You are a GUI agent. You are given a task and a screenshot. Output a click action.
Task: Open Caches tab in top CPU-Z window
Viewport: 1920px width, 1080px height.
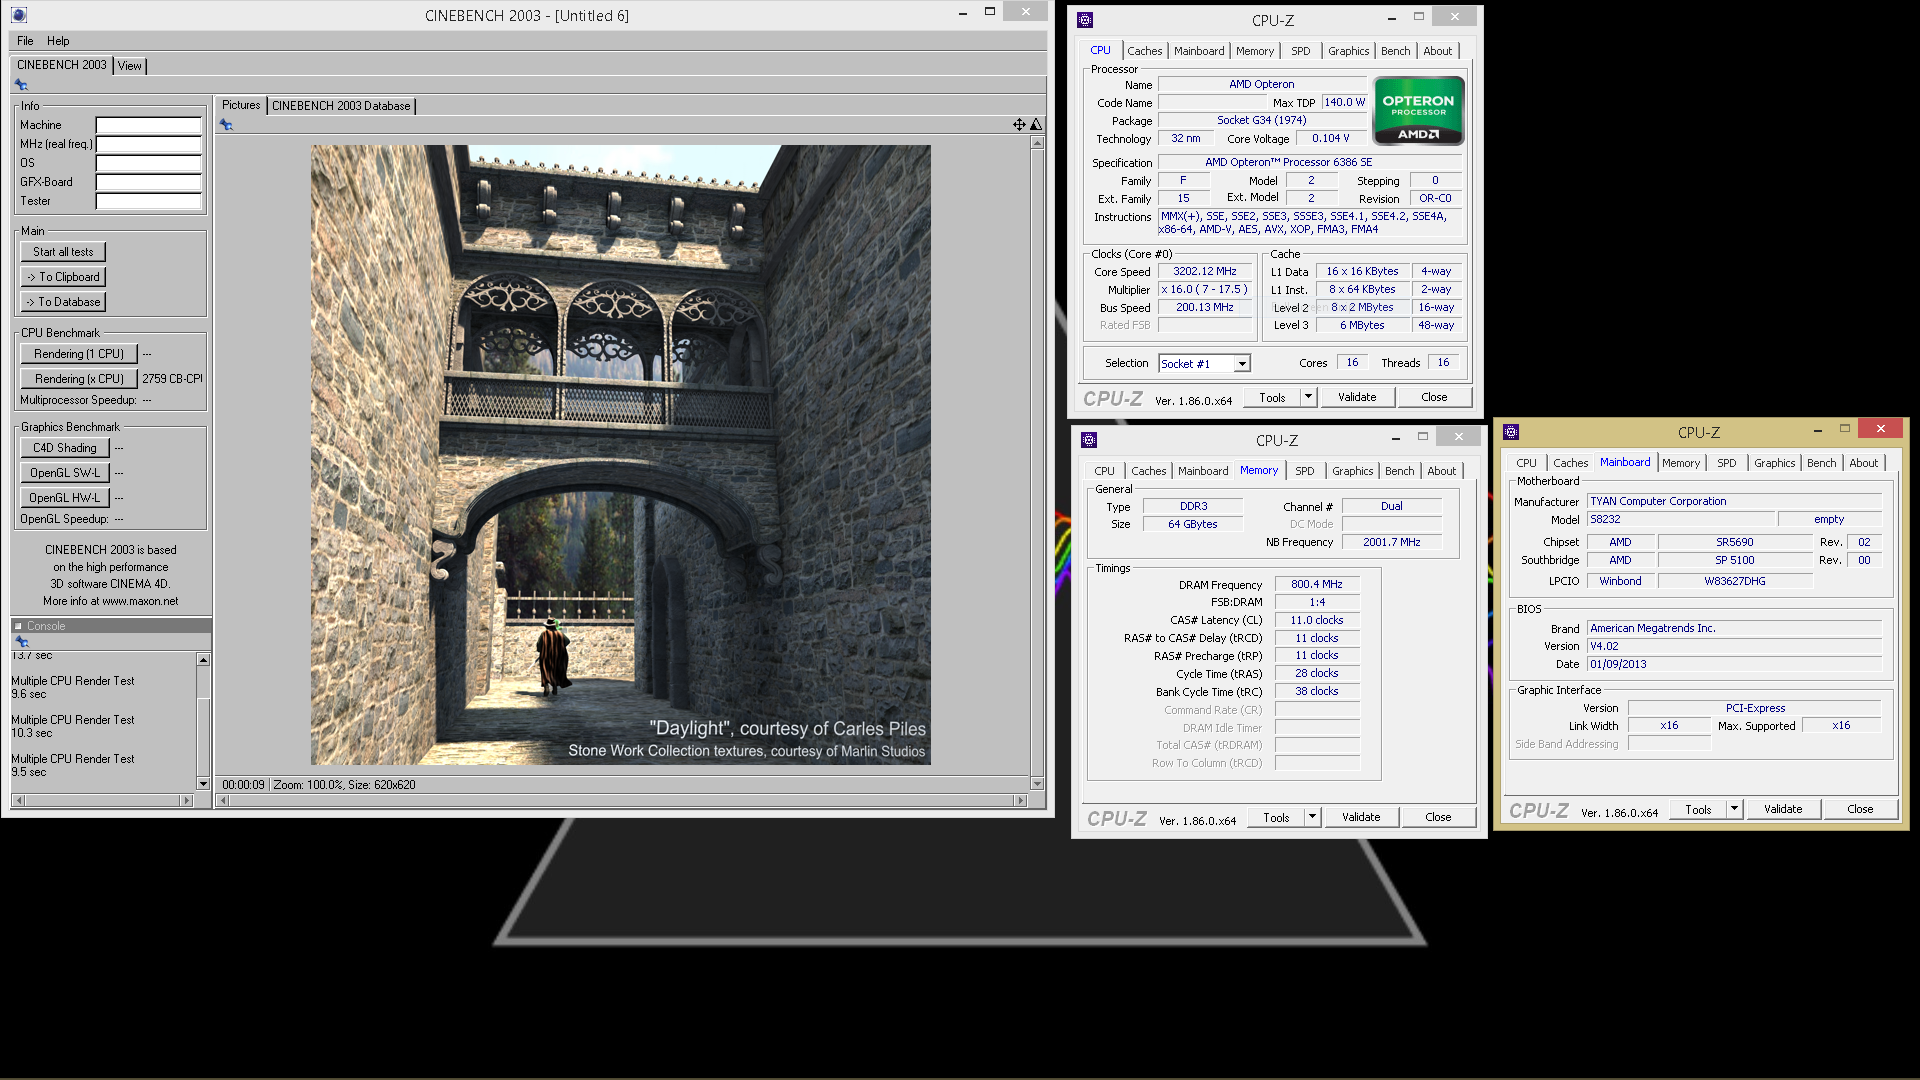click(x=1144, y=51)
